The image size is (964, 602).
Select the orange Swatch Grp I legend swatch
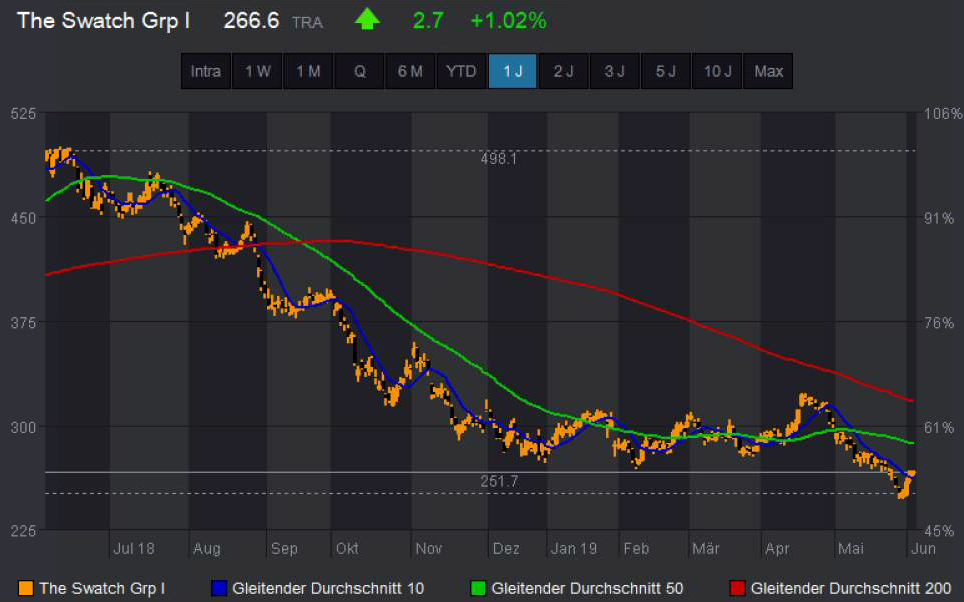(x=24, y=589)
